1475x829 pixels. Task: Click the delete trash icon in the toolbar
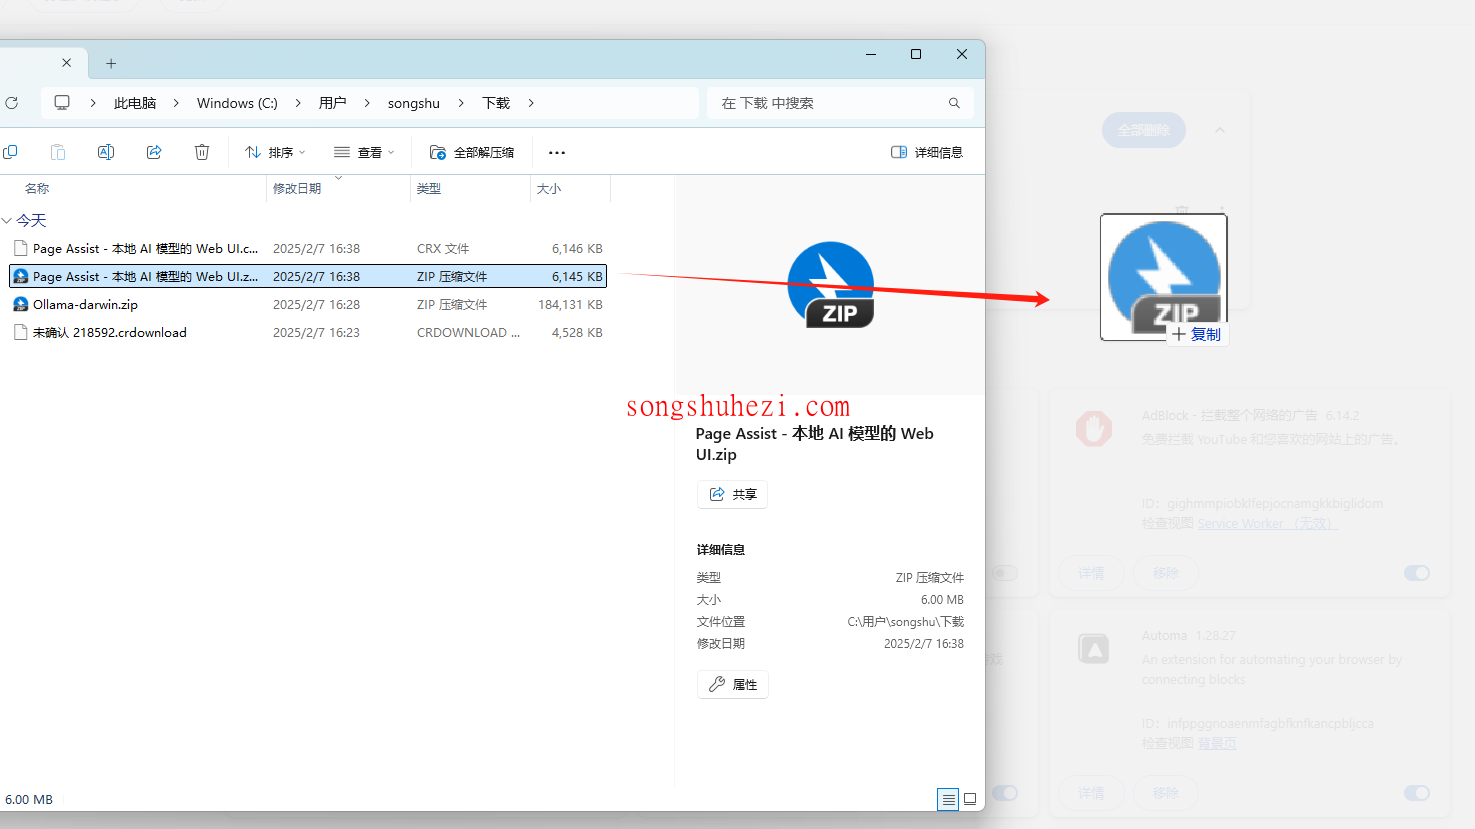(x=202, y=152)
